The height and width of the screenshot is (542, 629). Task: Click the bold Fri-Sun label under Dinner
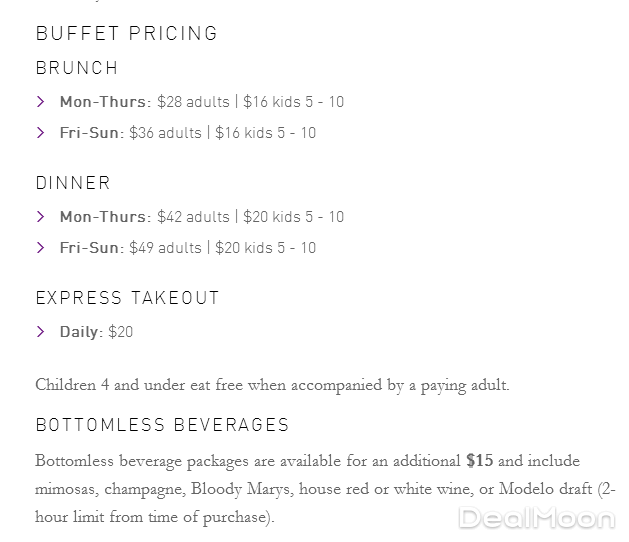point(91,247)
